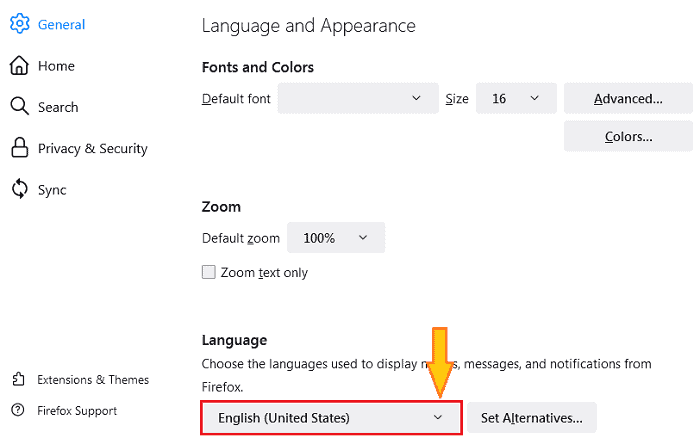Switch to the Search settings section
The height and width of the screenshot is (438, 700).
58,107
